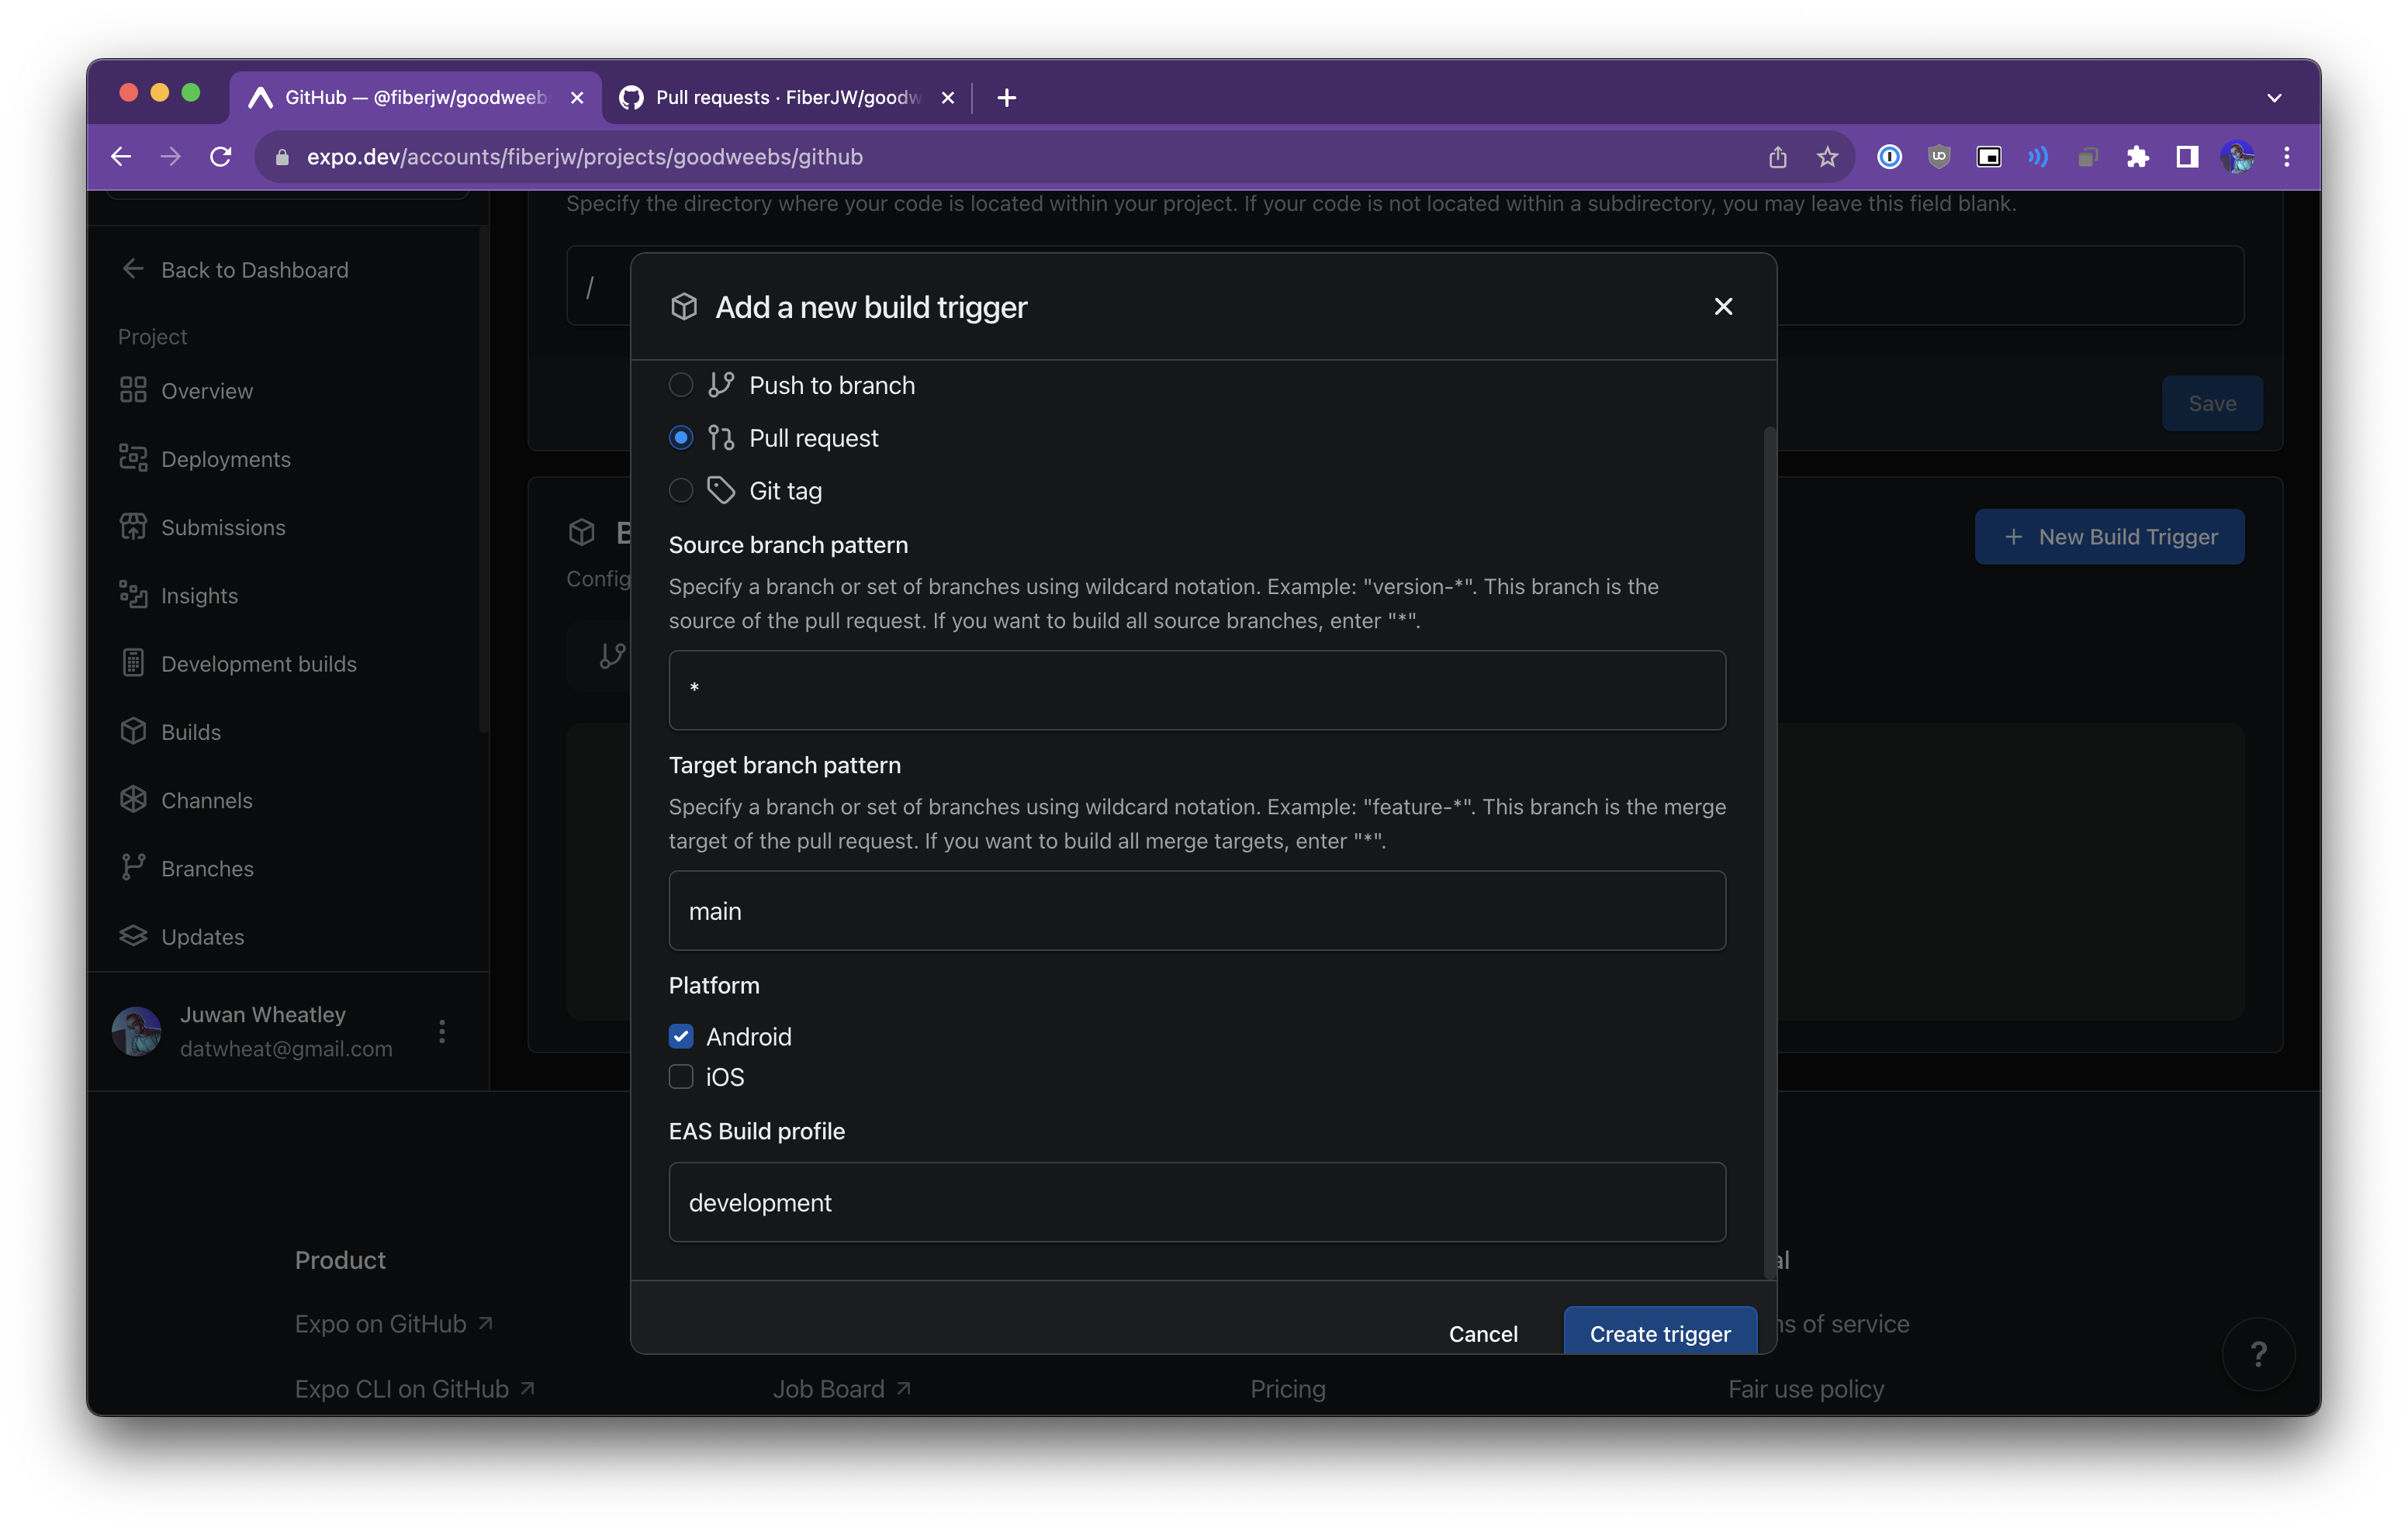Open a new browser tab

pos(1007,97)
